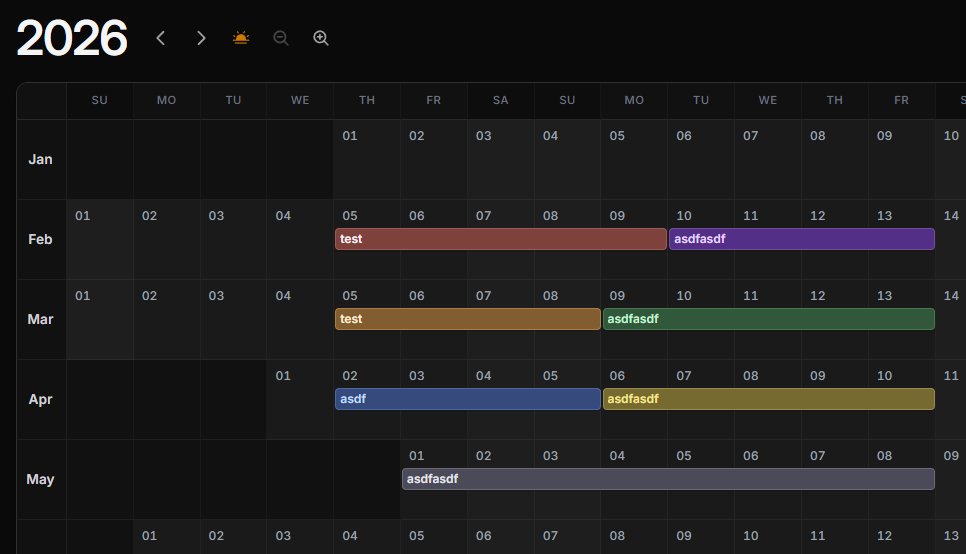This screenshot has height=554, width=966.
Task: Select January 01 day cell
Action: point(367,160)
